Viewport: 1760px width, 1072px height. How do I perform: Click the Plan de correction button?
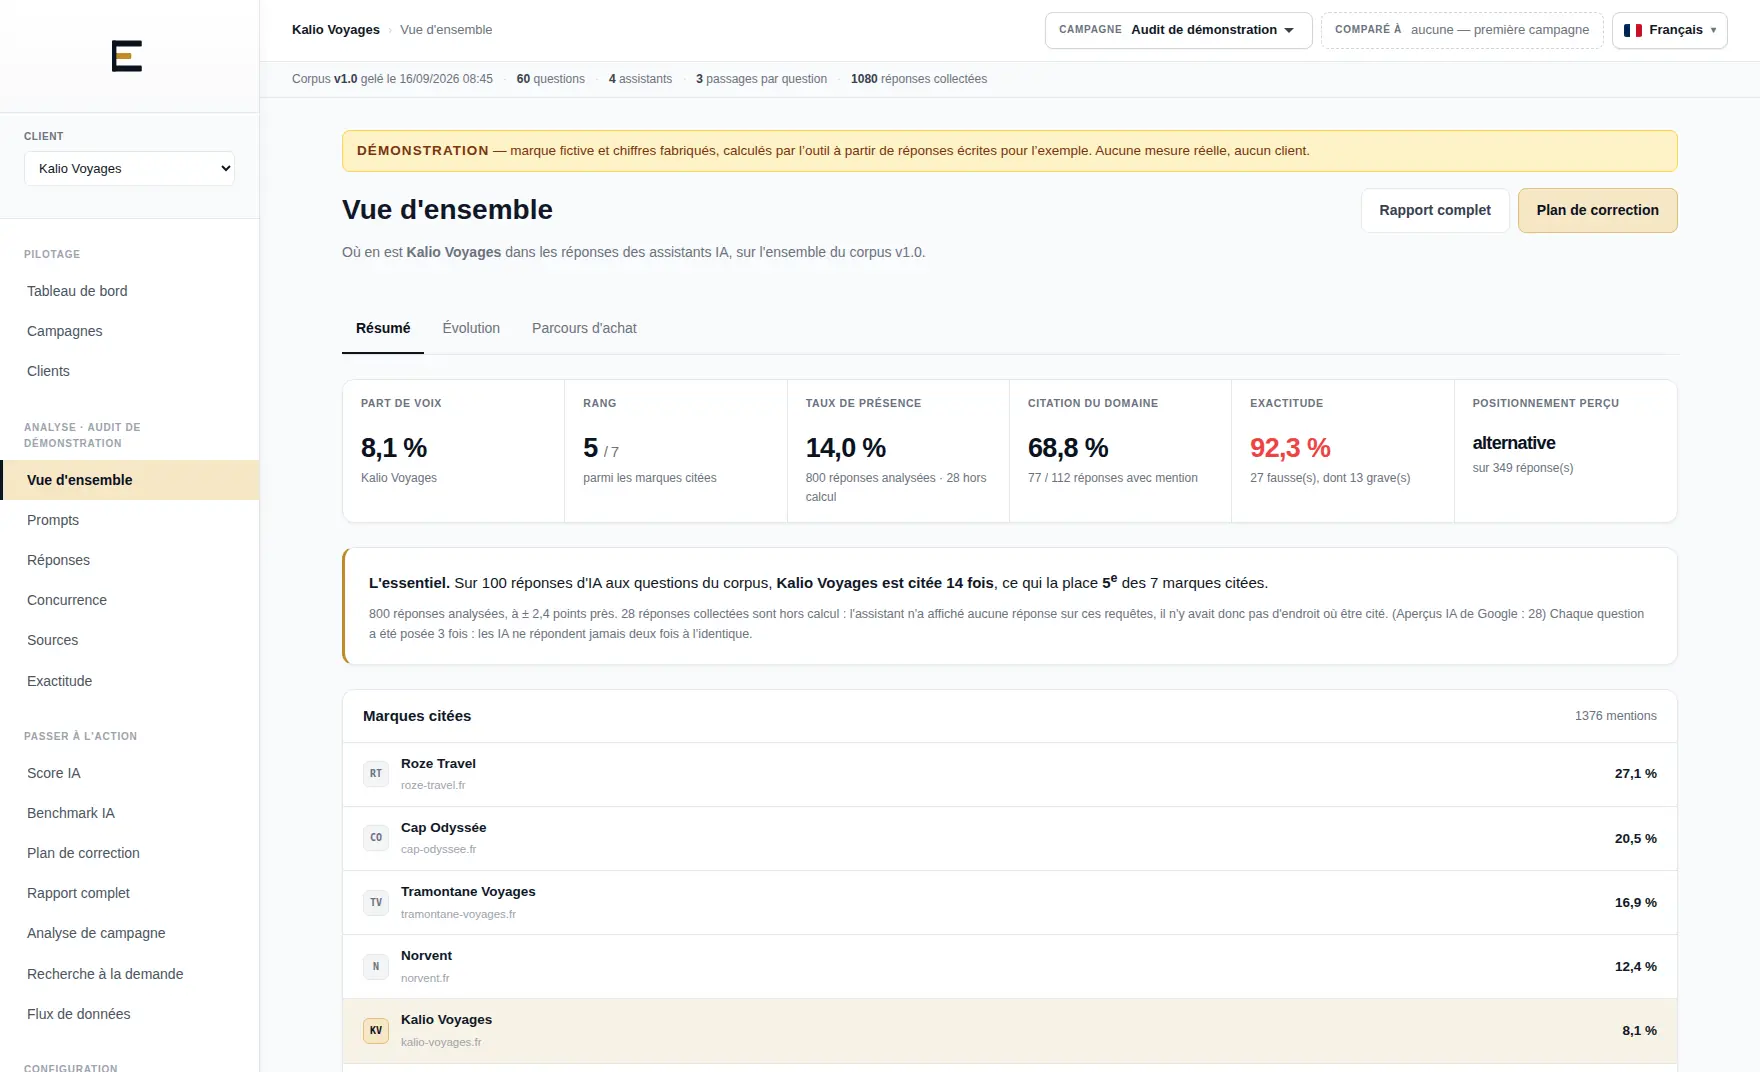click(1598, 210)
